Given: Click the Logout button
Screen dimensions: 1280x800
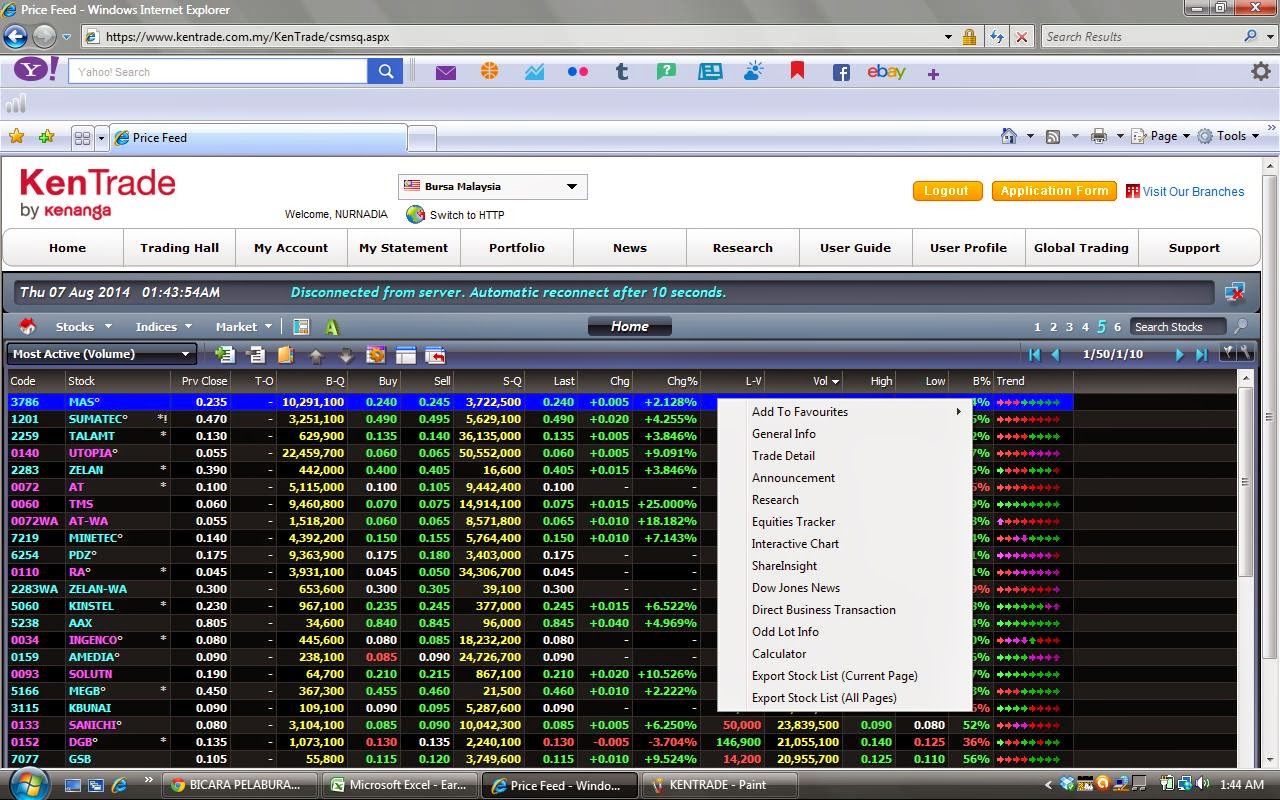Looking at the screenshot, I should point(946,189).
